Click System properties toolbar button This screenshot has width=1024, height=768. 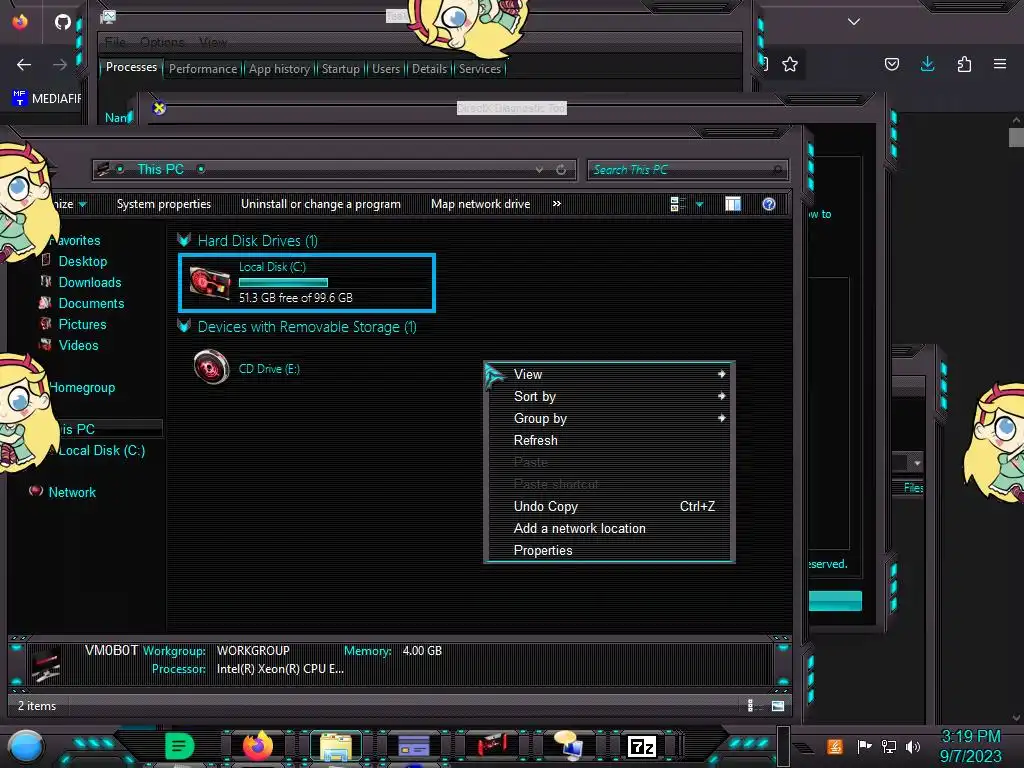tap(164, 204)
